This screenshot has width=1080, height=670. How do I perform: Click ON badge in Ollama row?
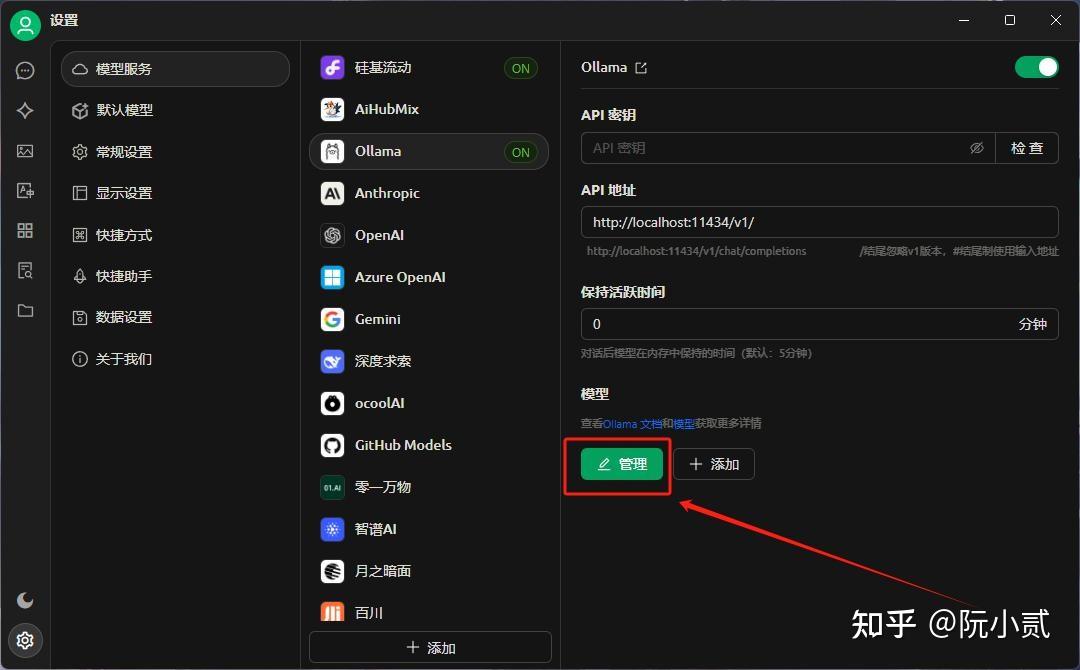tap(521, 152)
